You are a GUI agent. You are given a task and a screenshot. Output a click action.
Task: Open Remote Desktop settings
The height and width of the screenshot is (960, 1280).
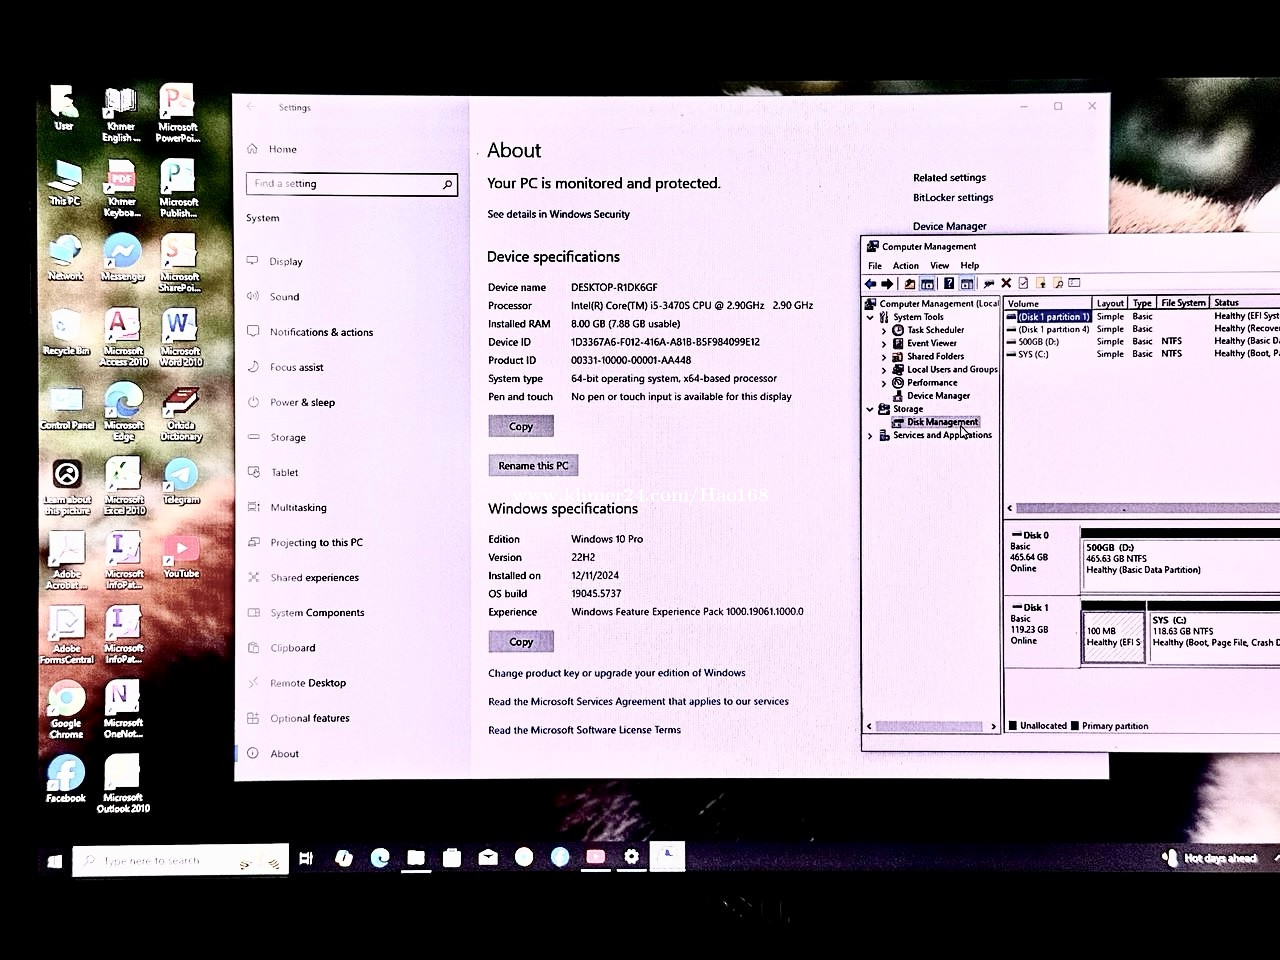click(x=308, y=683)
